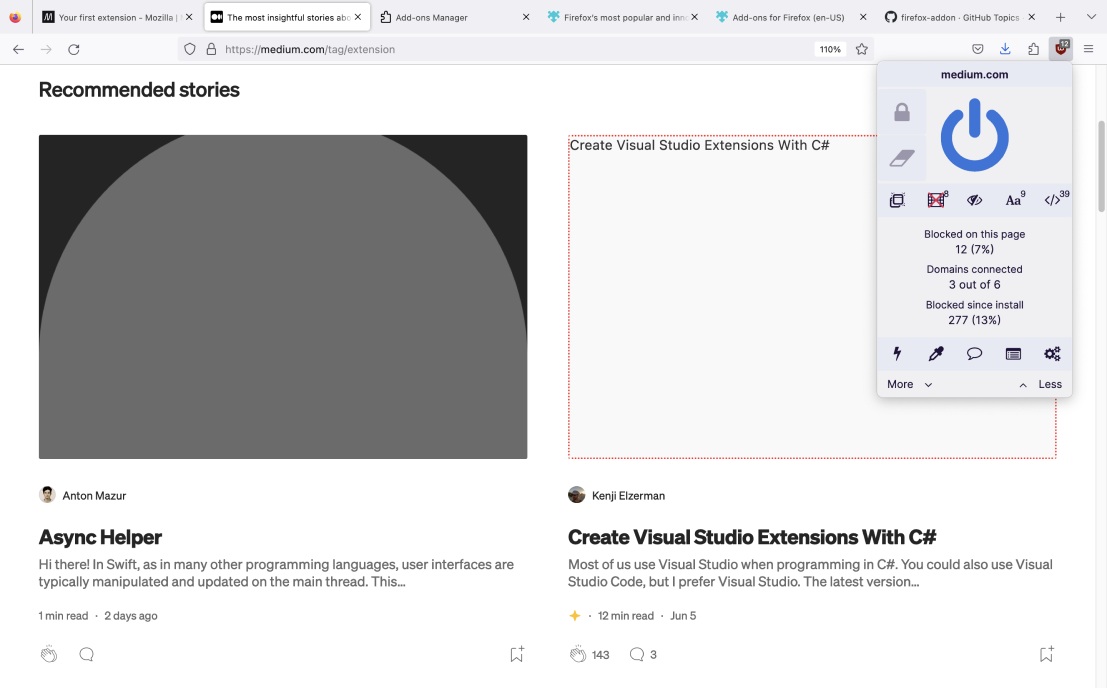Switch to Add-ons for Firefox (en-US) tab
1107x688 pixels.
pos(792,17)
